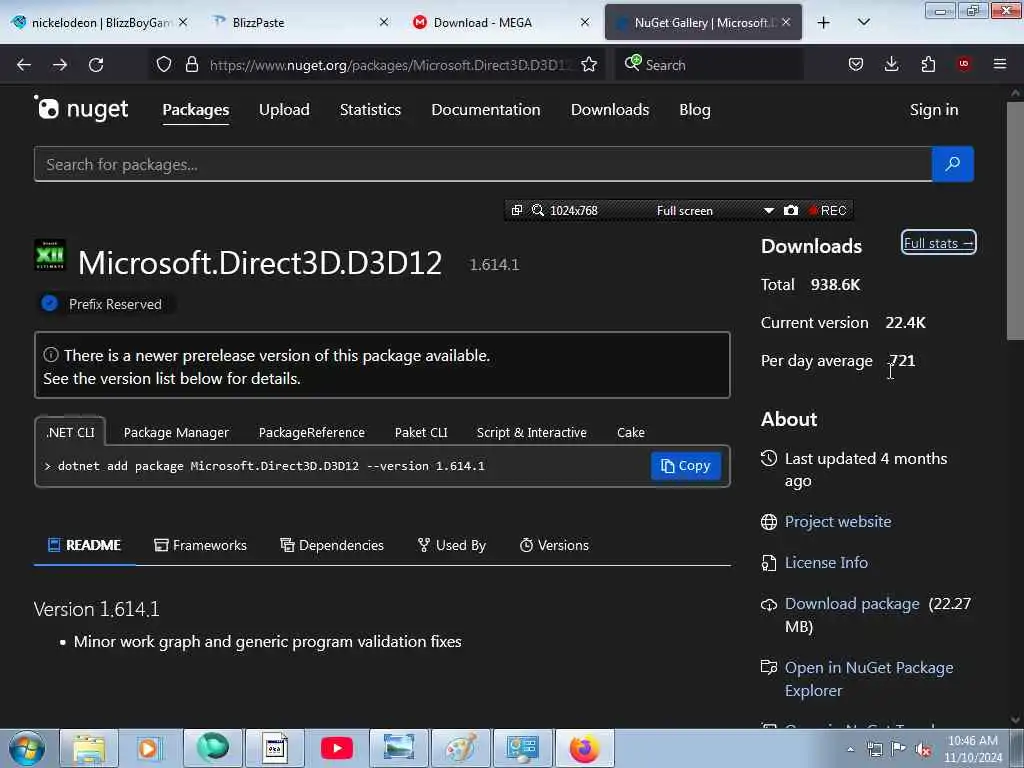This screenshot has width=1024, height=768.
Task: Open the Documentation nav item
Action: (486, 110)
